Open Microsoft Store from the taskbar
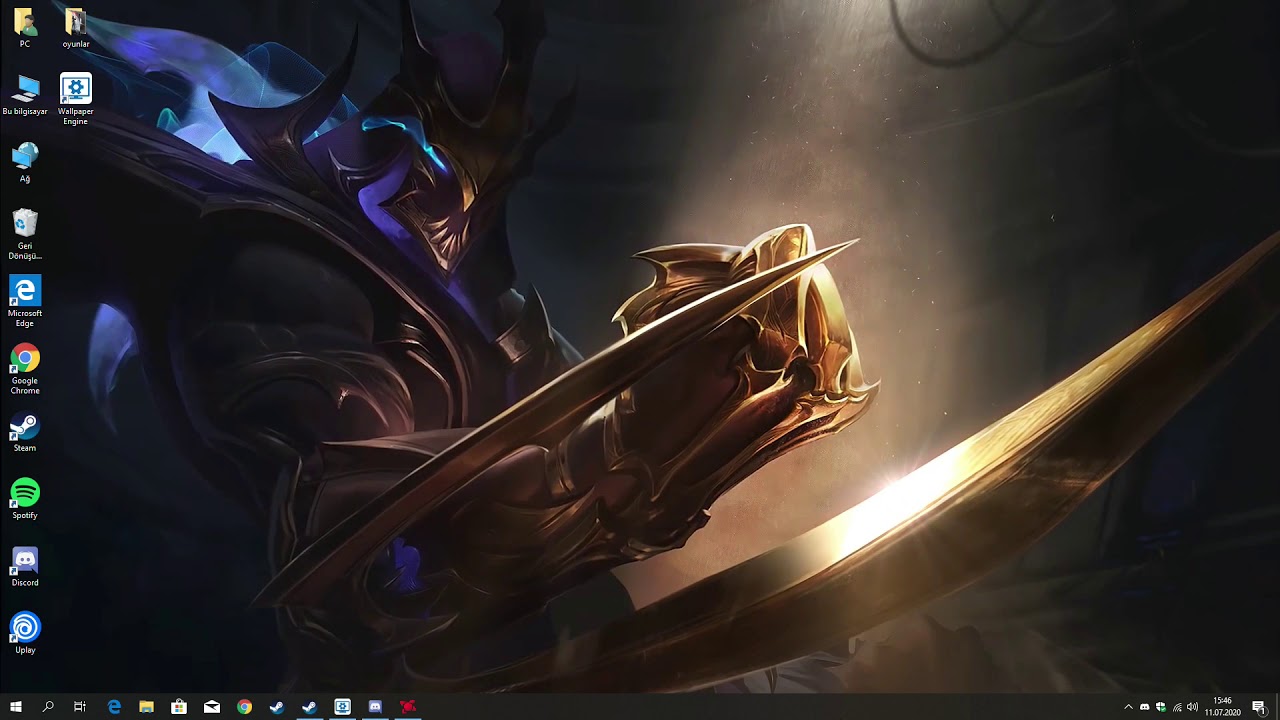 (x=179, y=707)
